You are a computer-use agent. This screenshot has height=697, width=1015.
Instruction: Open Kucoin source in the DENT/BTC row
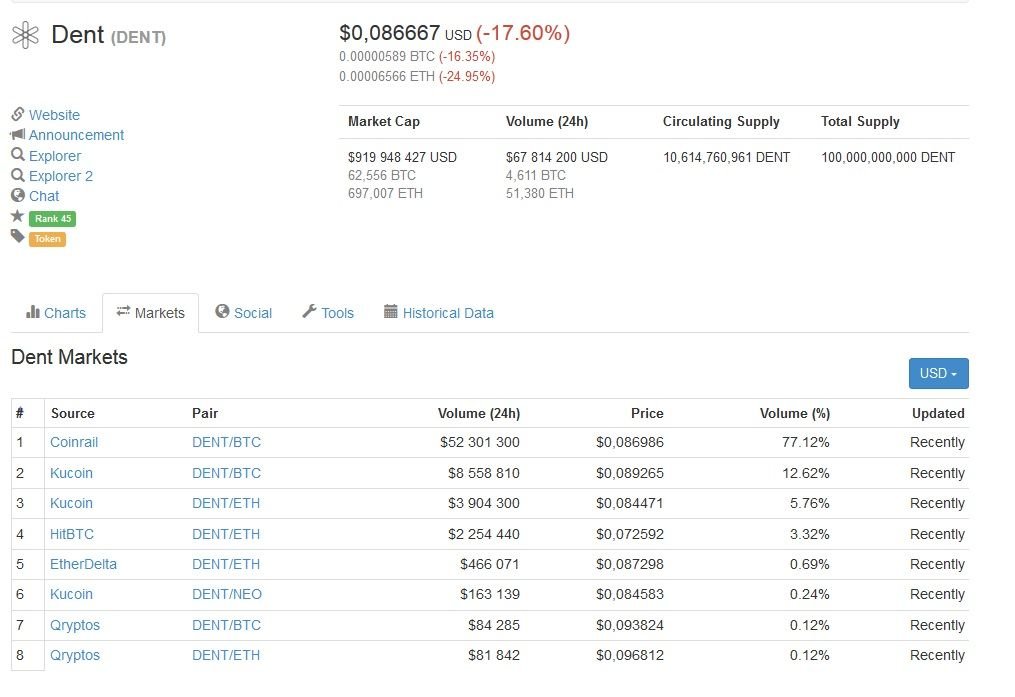[x=71, y=473]
